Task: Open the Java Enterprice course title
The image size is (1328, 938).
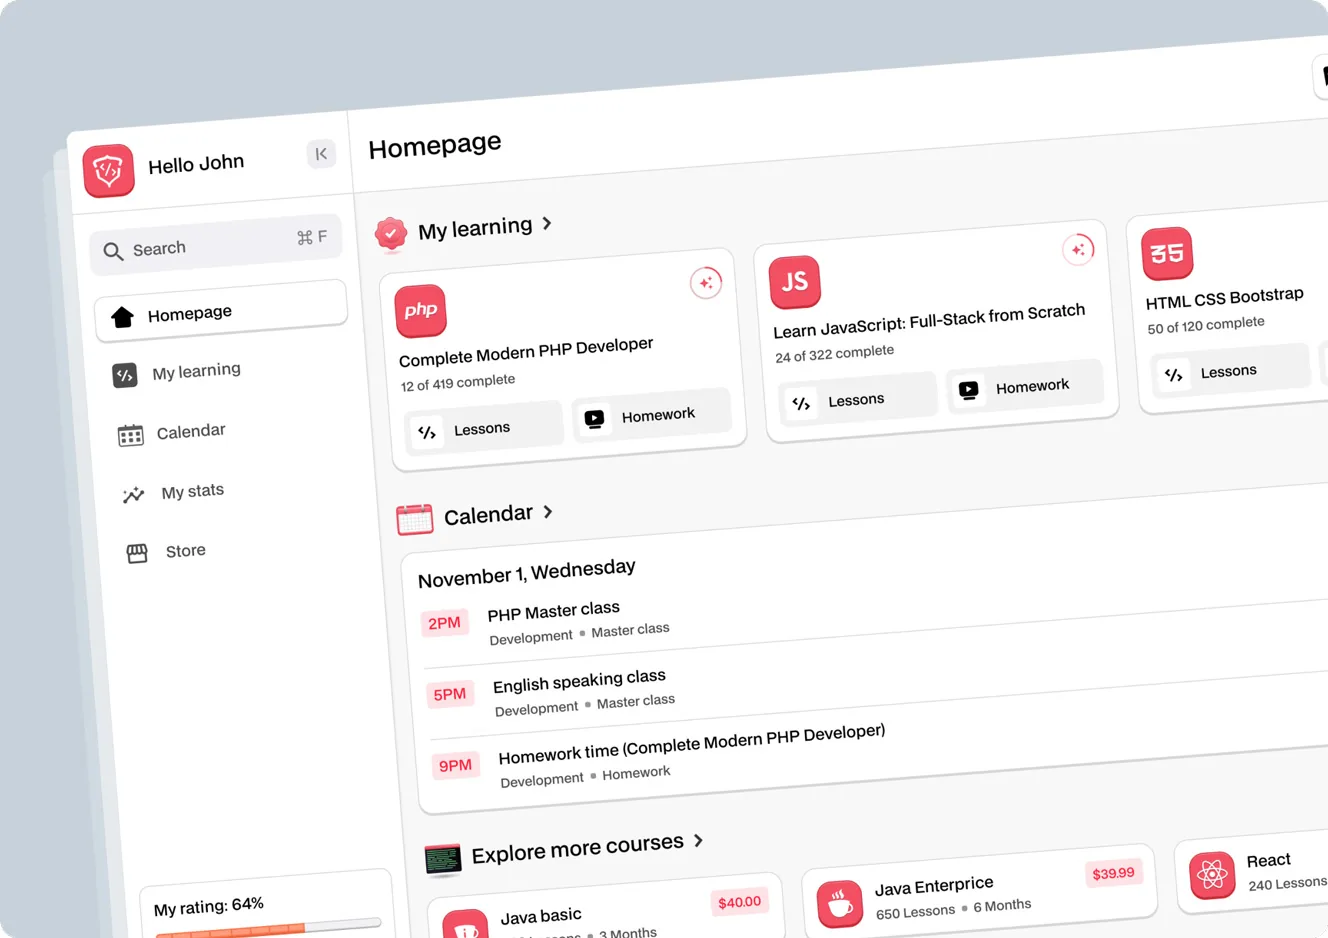Action: (934, 886)
